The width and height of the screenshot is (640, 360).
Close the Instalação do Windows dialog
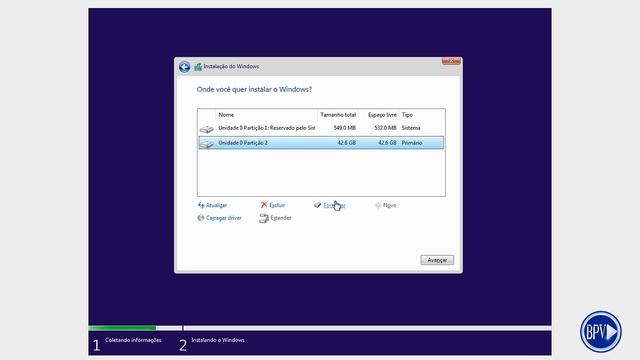[x=451, y=61]
